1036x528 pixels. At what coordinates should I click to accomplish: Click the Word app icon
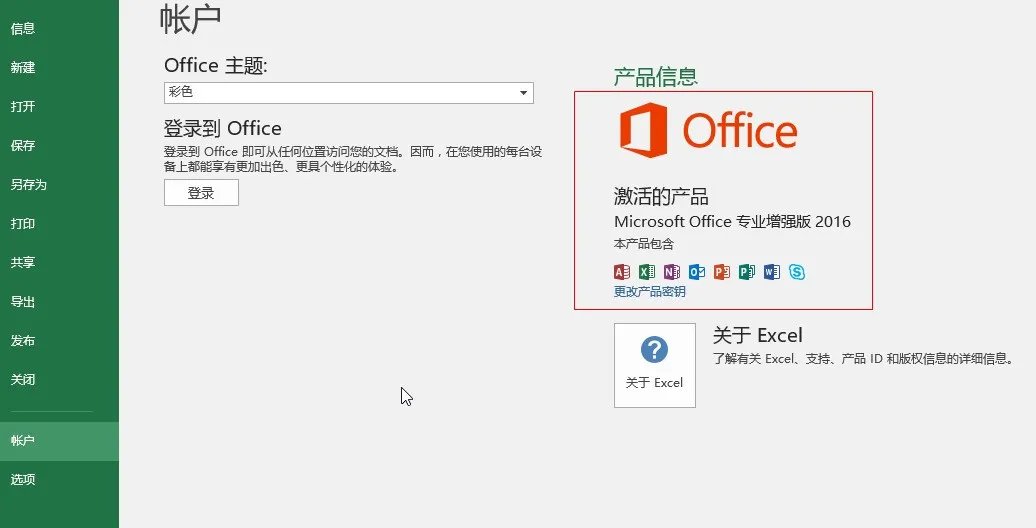(x=772, y=272)
